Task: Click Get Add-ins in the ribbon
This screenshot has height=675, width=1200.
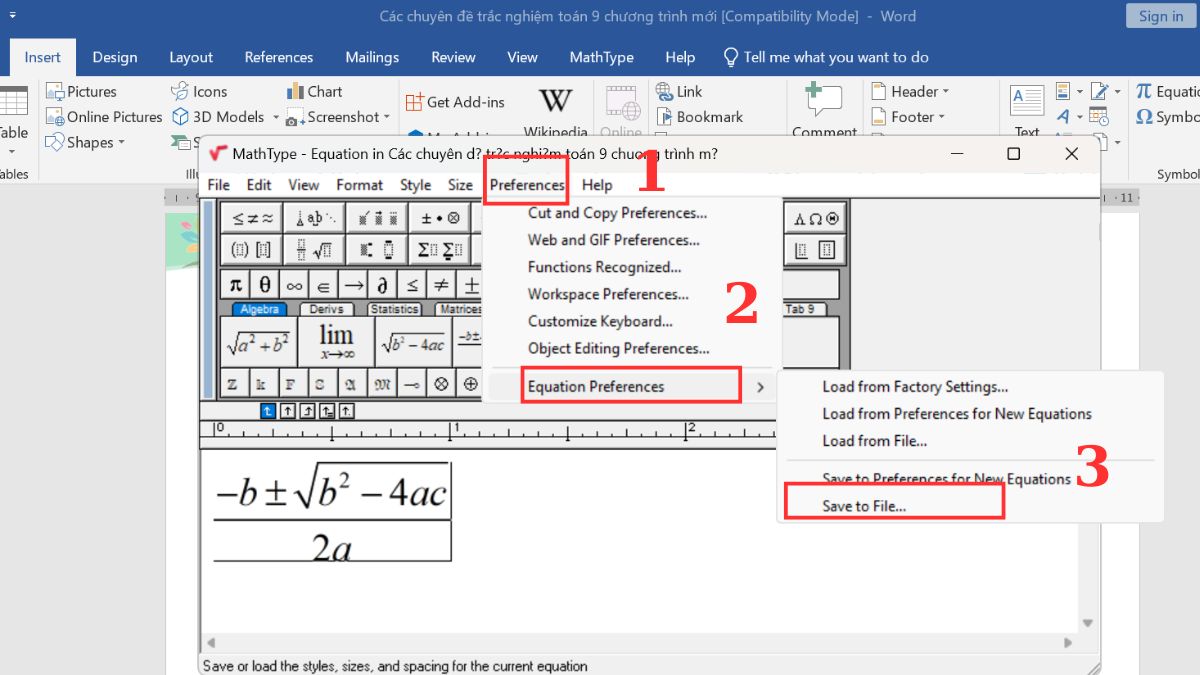Action: [x=455, y=102]
